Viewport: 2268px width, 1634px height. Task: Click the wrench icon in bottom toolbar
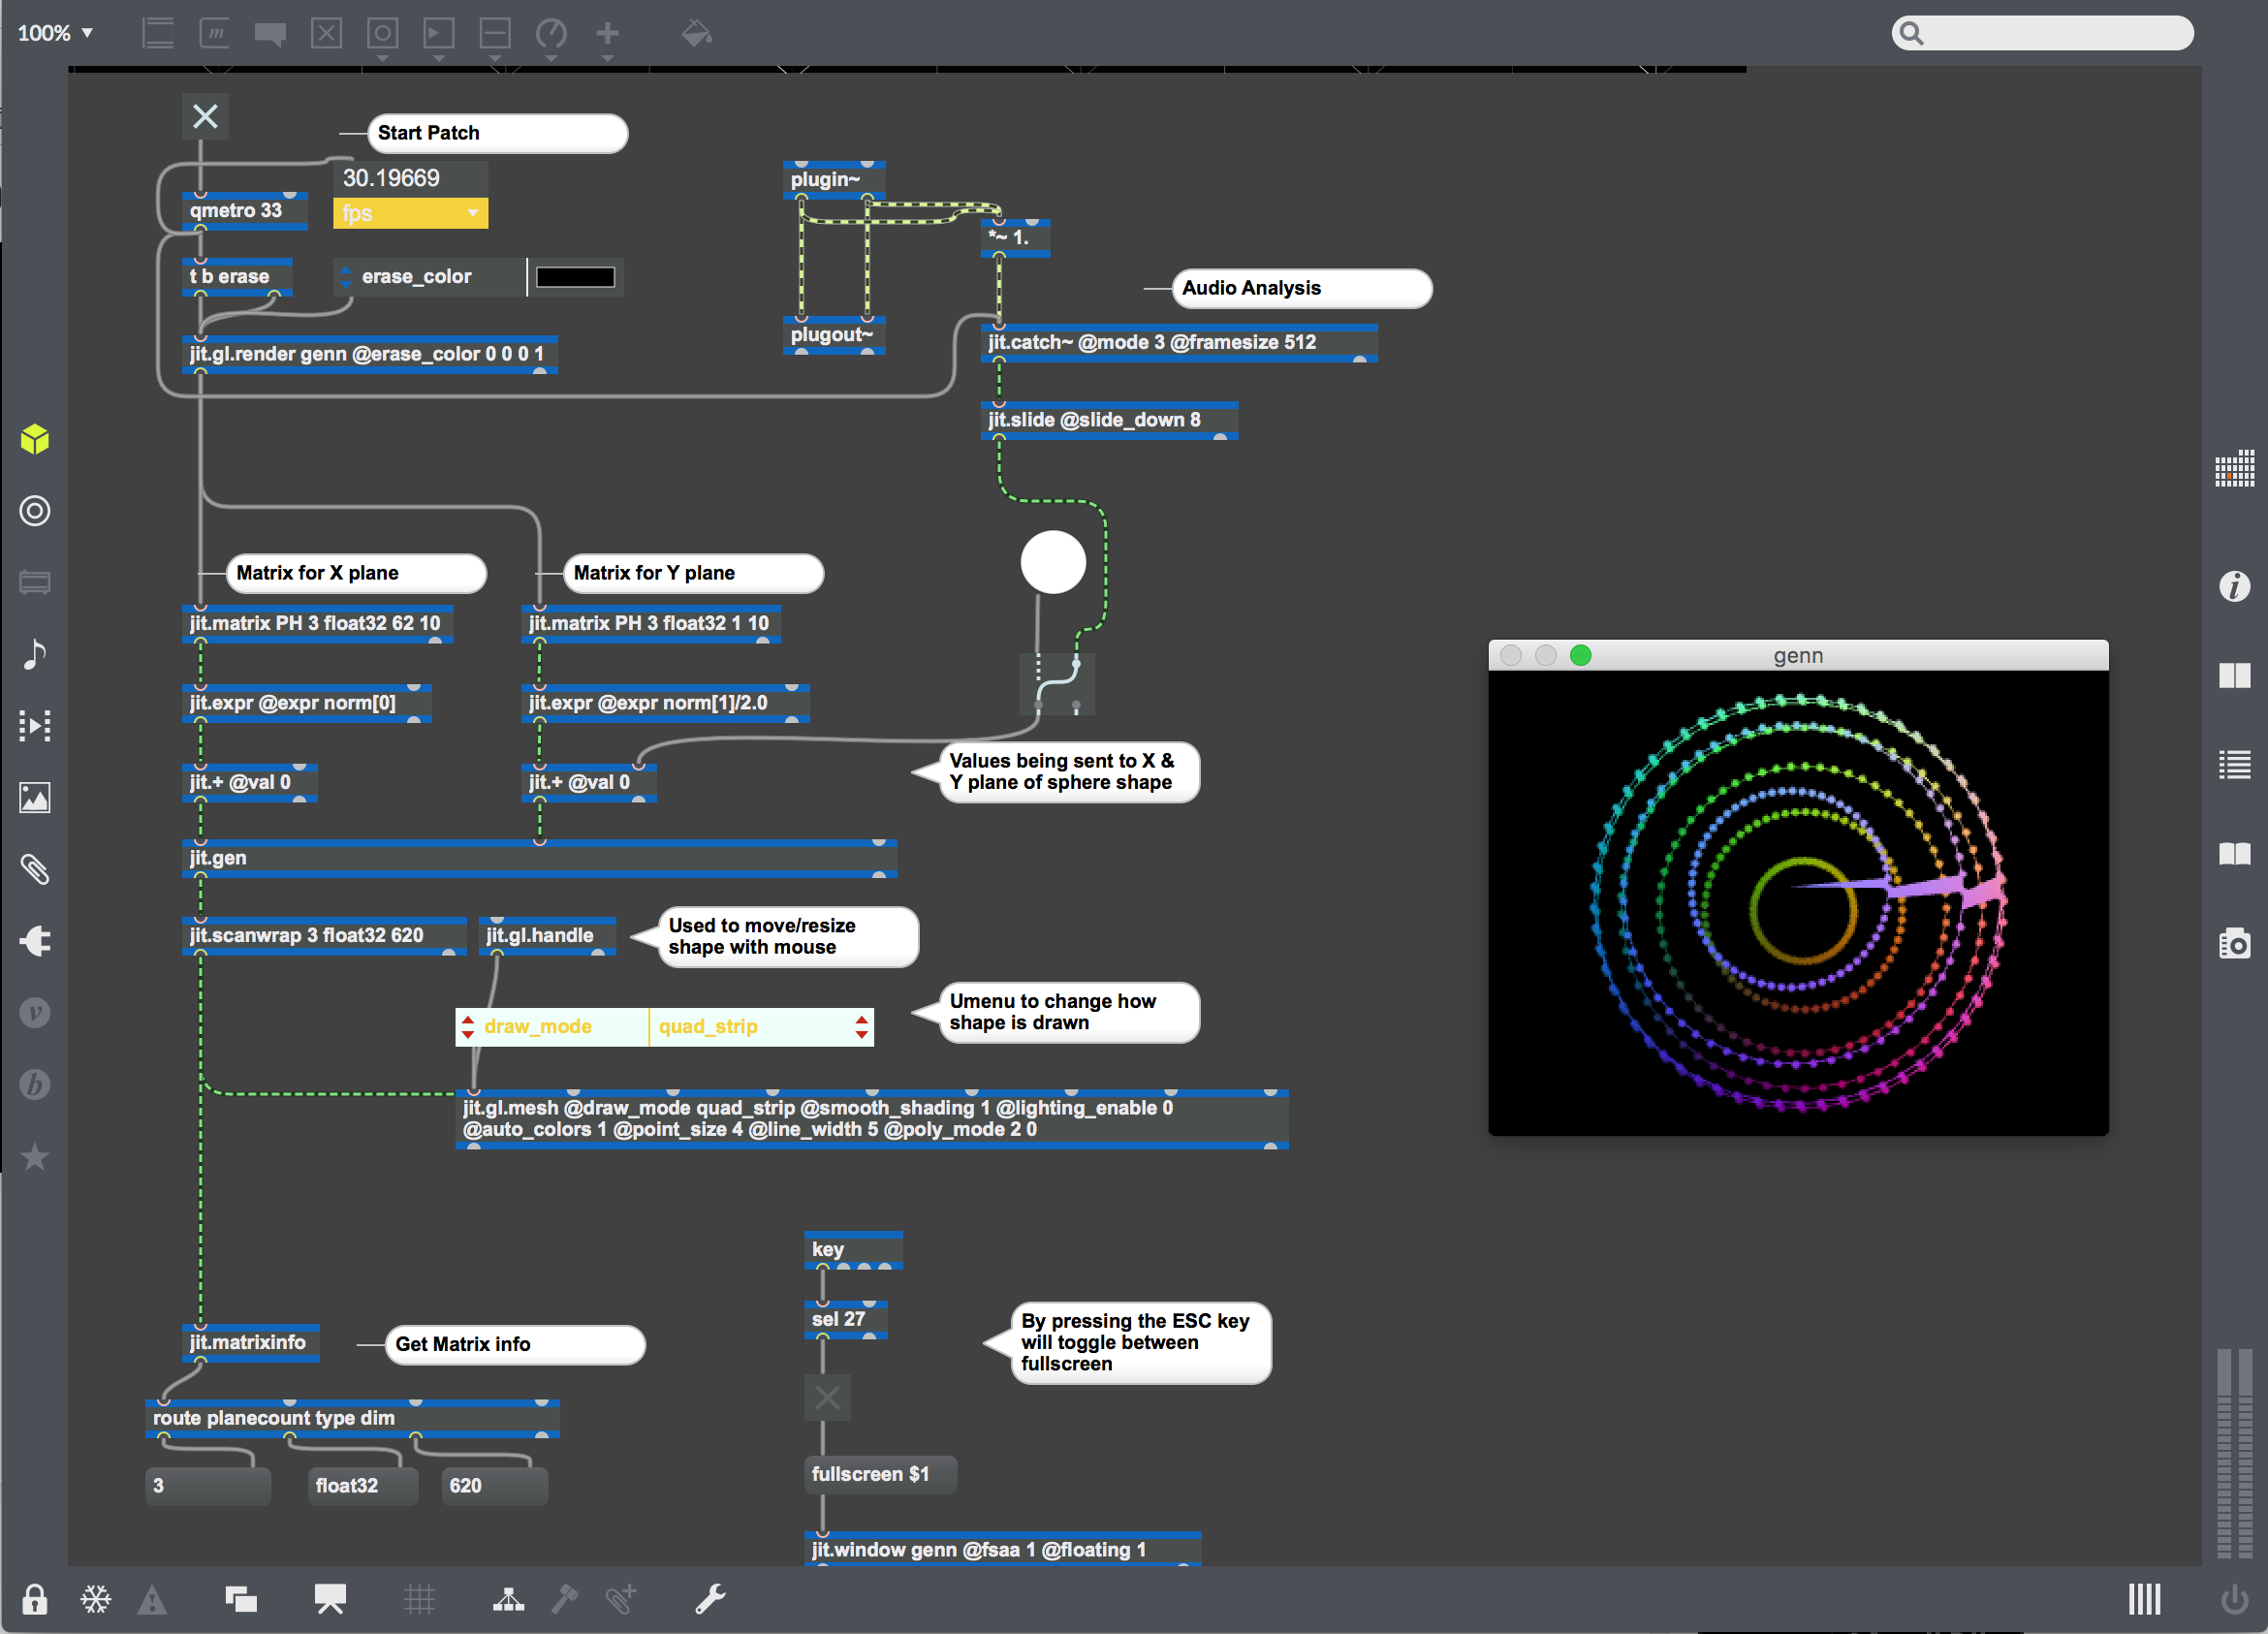(710, 1599)
